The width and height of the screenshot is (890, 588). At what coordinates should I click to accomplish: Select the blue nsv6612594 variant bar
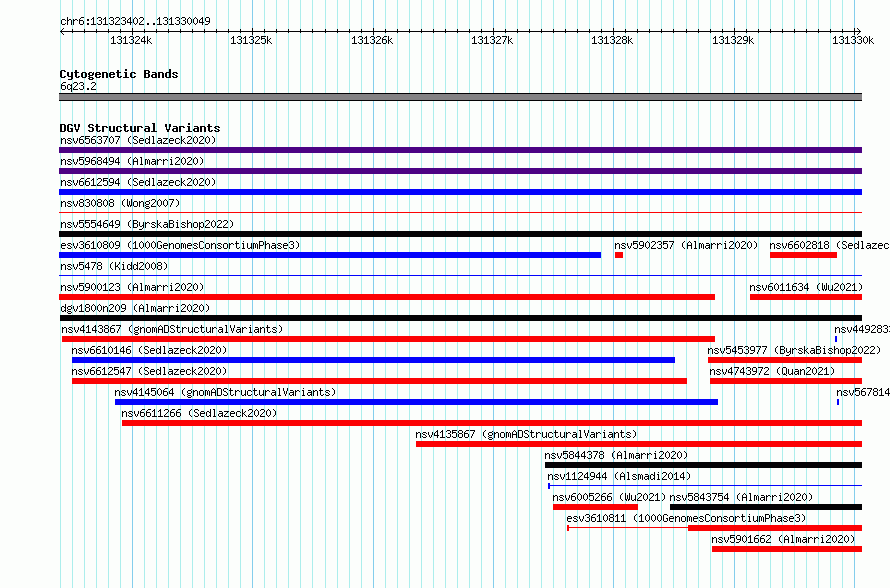(x=460, y=192)
